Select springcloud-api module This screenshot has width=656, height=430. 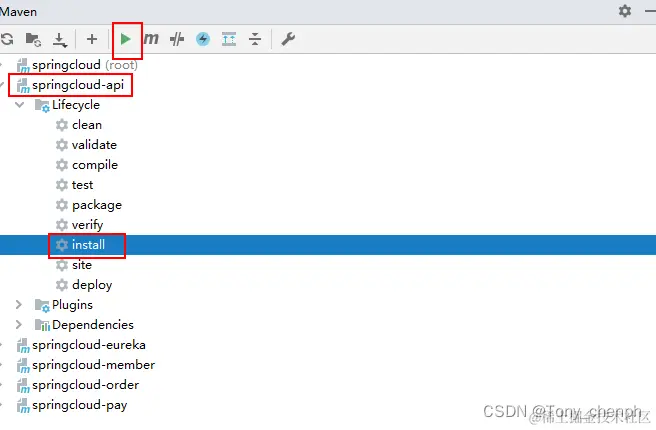pyautogui.click(x=78, y=85)
